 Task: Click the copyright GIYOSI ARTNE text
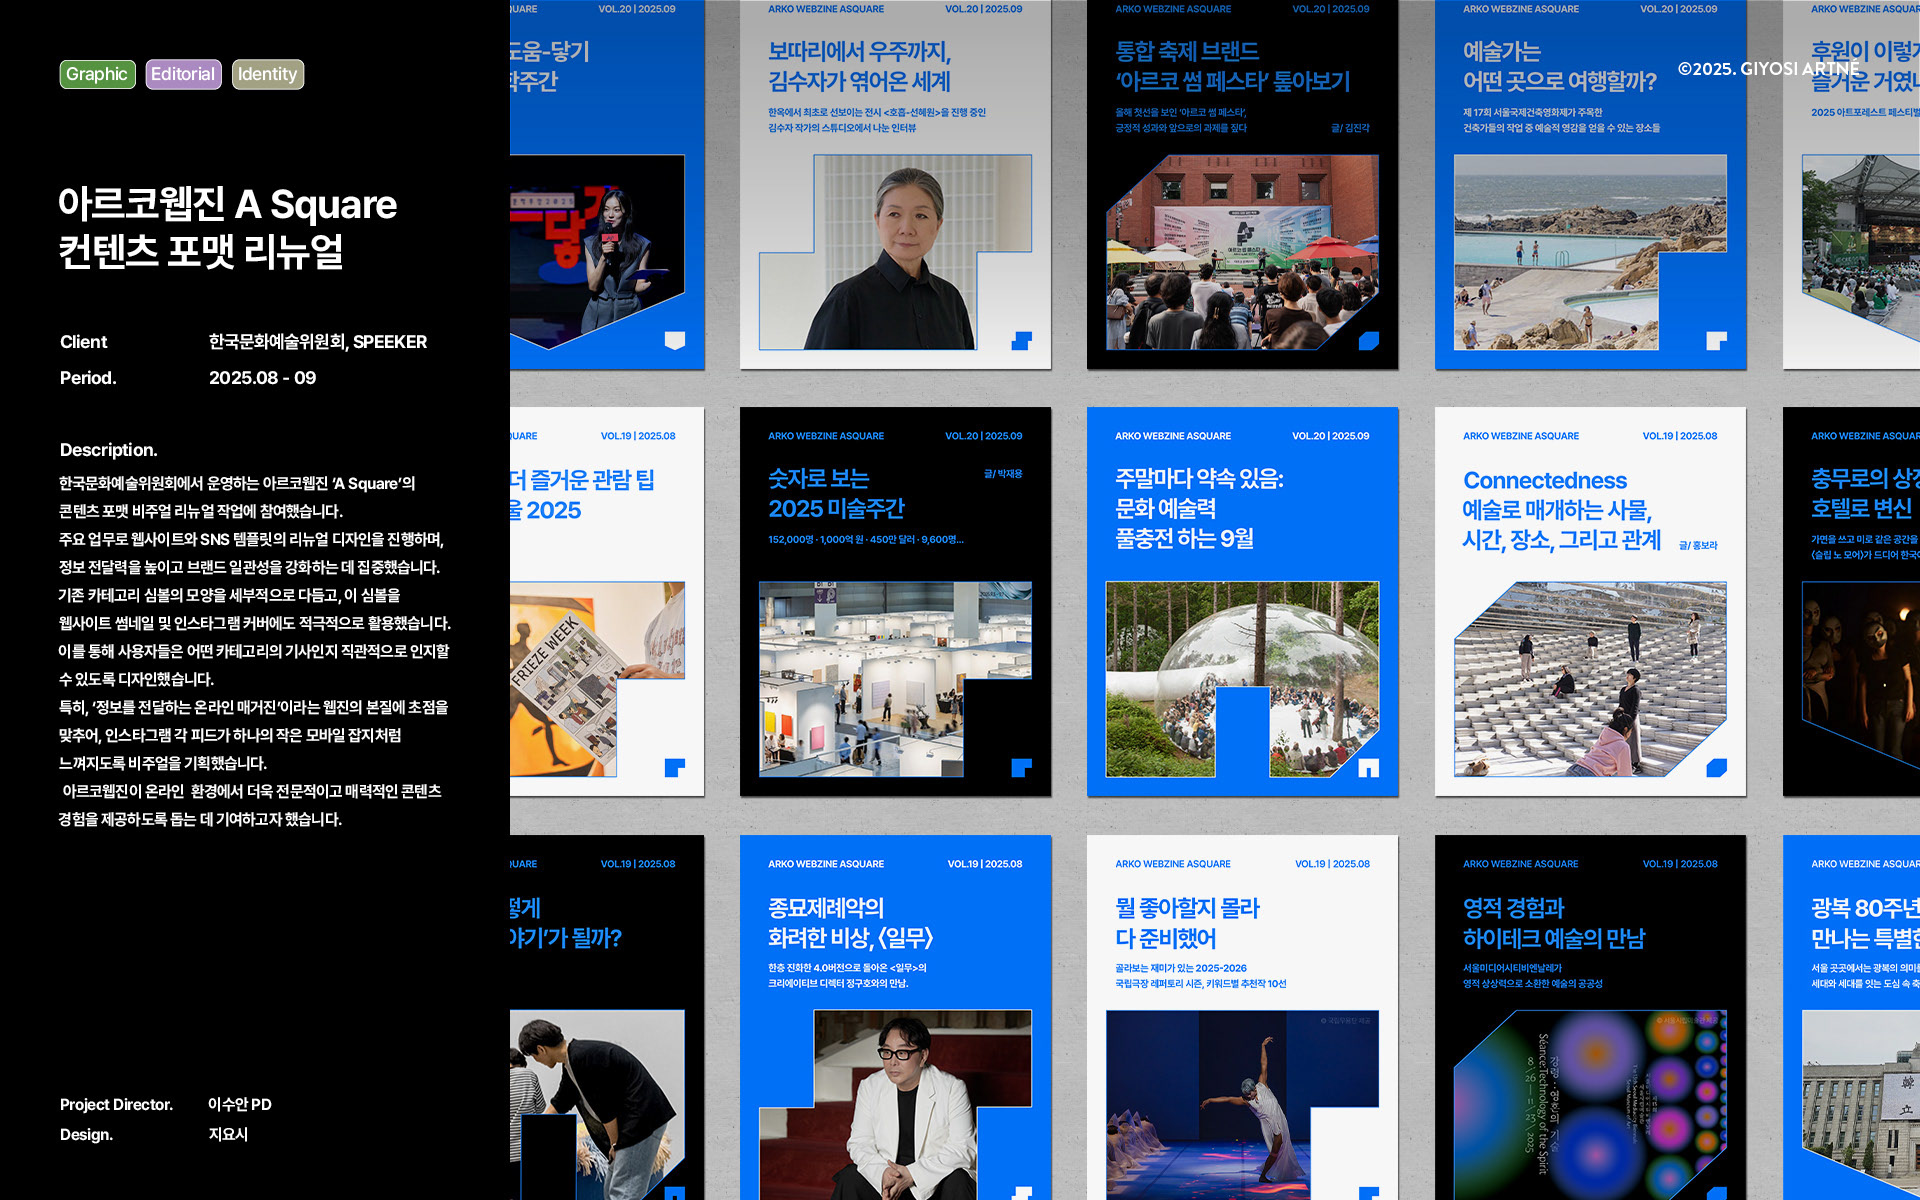pyautogui.click(x=1768, y=69)
